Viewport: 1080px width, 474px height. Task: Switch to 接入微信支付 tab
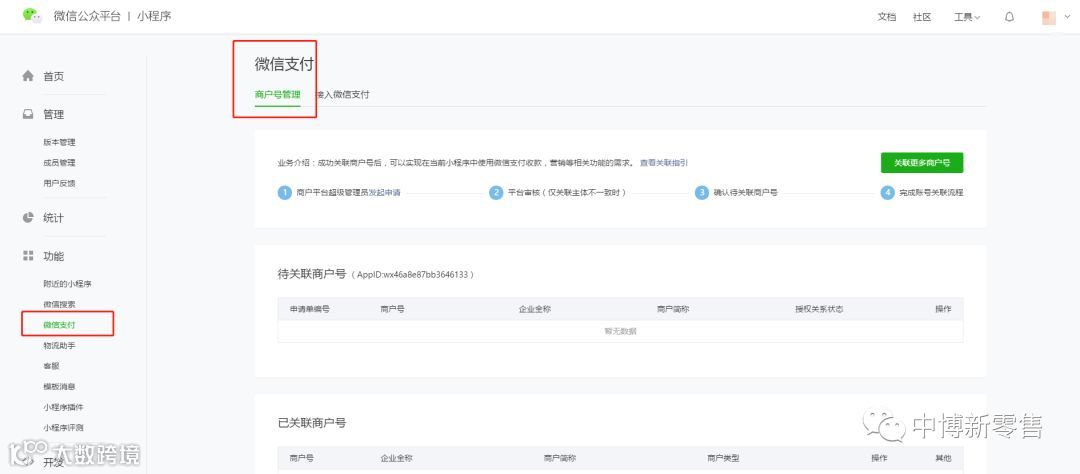pyautogui.click(x=344, y=94)
